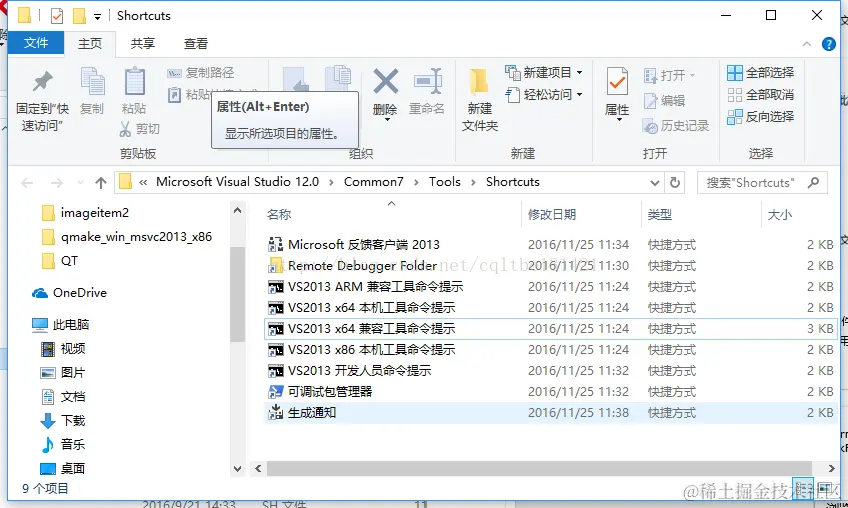Select VS2013 开发人员命令提示 shortcut
This screenshot has height=508, width=848.
pos(551,371)
